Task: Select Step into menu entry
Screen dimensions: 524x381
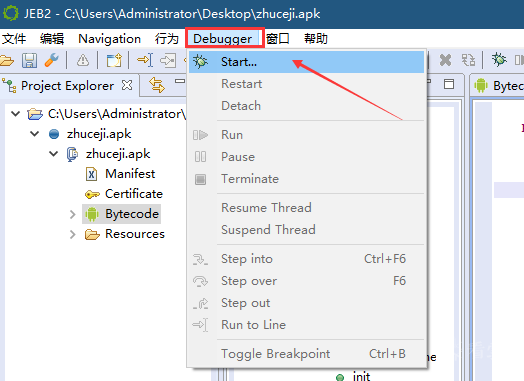Action: [x=306, y=259]
